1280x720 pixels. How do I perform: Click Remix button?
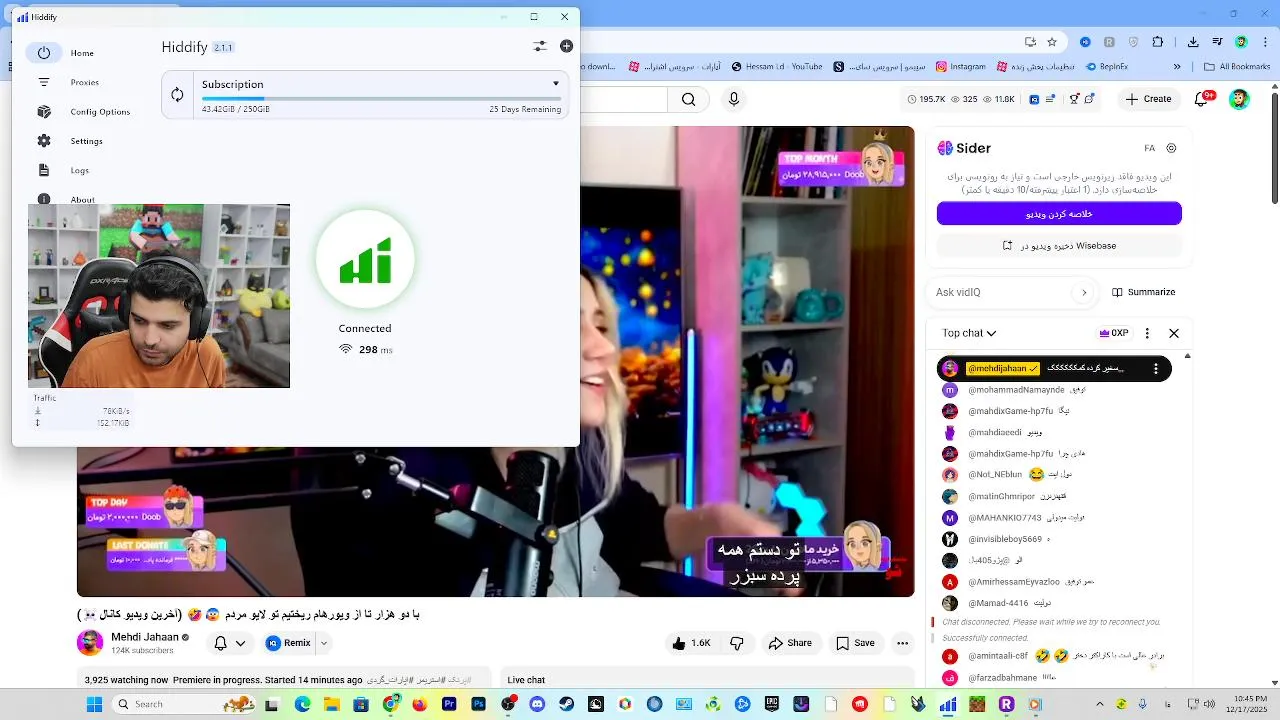289,643
